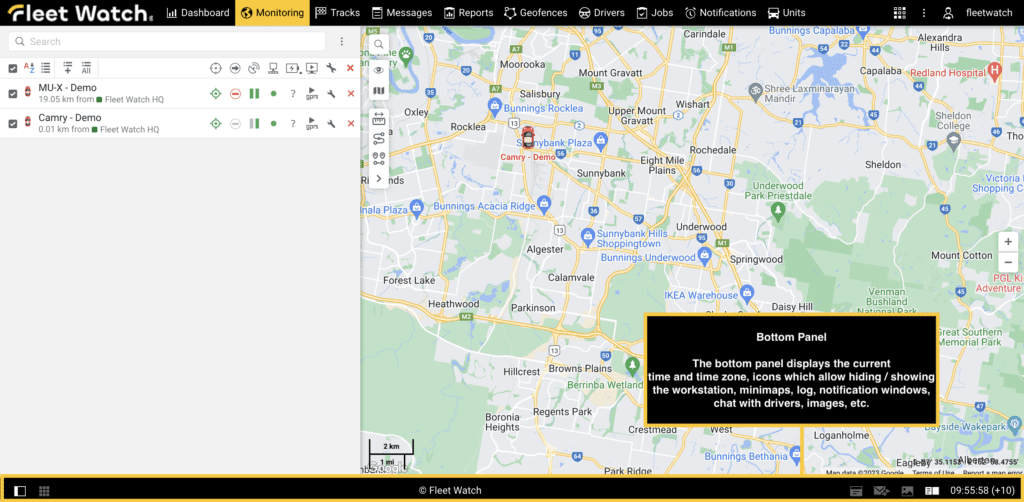The height and width of the screenshot is (502, 1024).
Task: Open the routing tool on map toolbar
Action: (378, 138)
